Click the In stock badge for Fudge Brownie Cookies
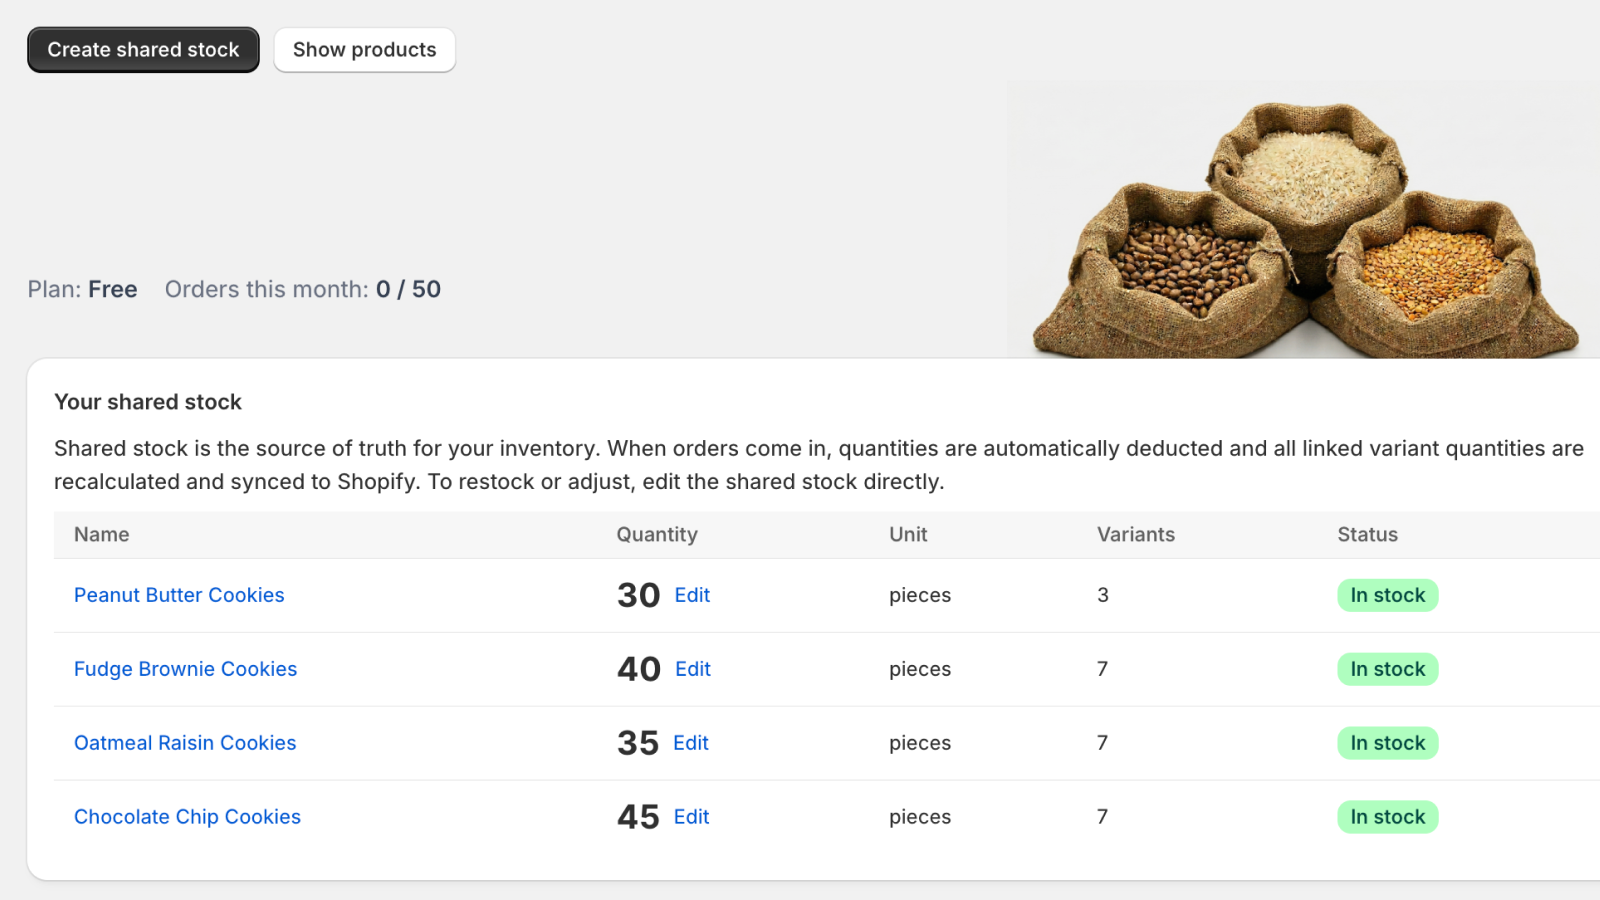The height and width of the screenshot is (900, 1600). (1387, 669)
